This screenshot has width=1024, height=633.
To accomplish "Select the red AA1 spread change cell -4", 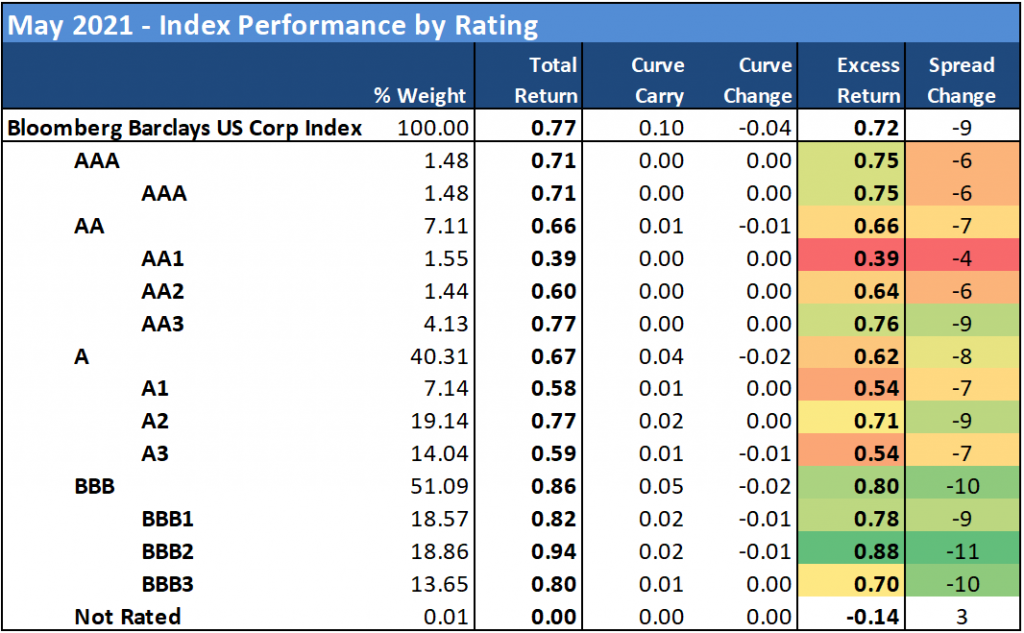I will click(961, 258).
